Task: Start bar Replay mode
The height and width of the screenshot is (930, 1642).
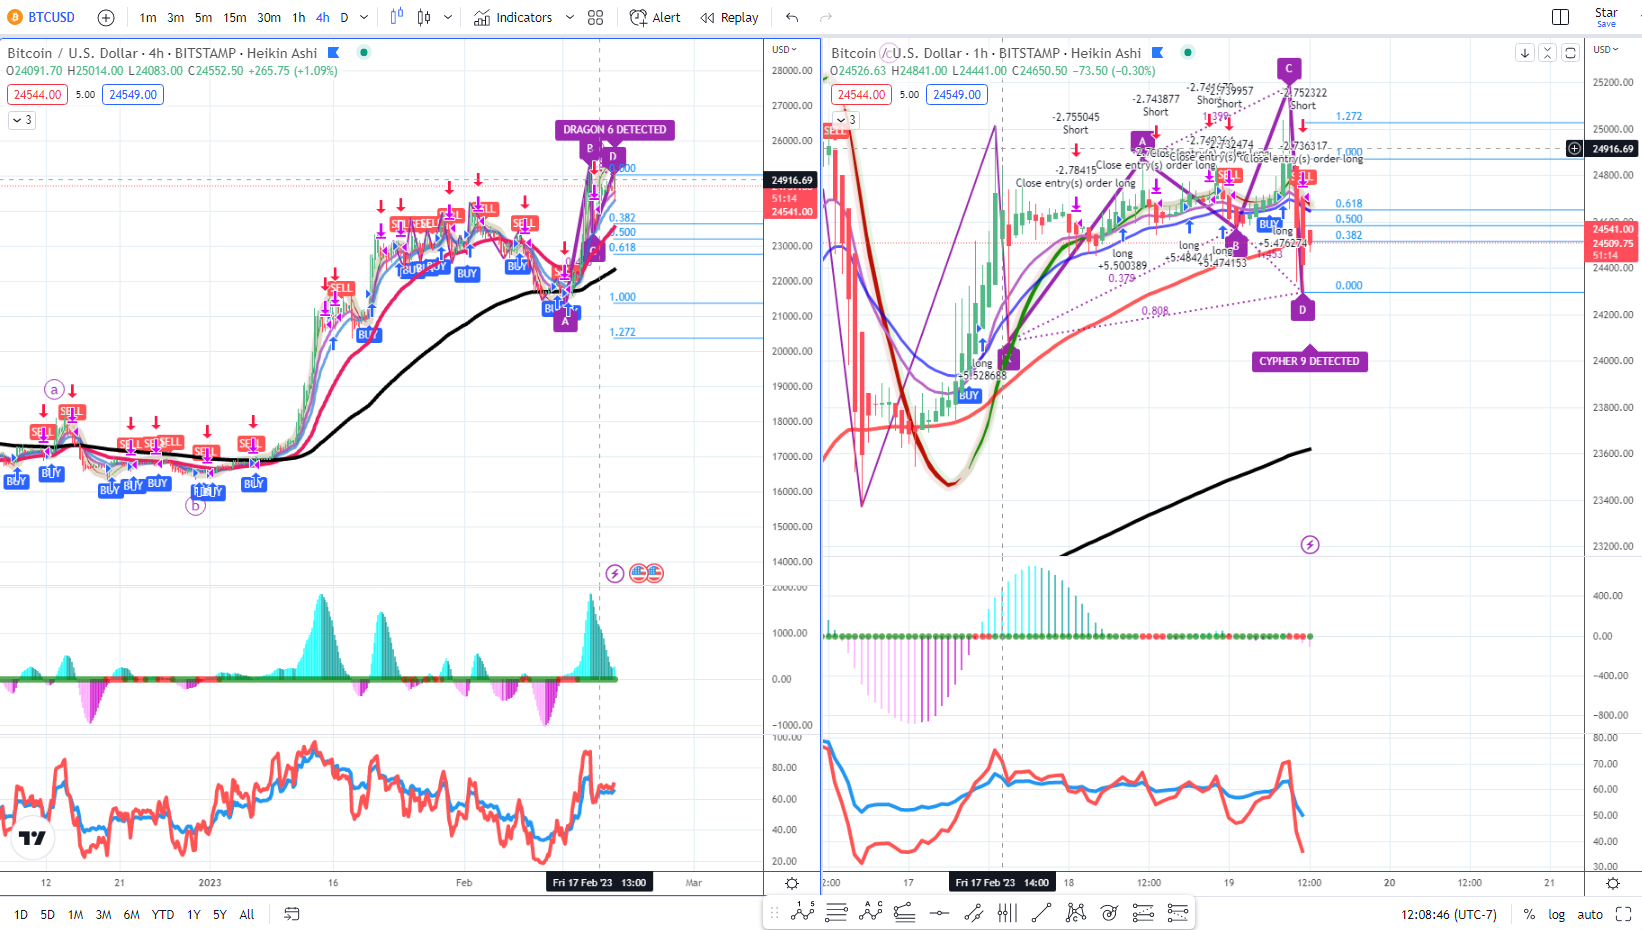Action: 729,17
